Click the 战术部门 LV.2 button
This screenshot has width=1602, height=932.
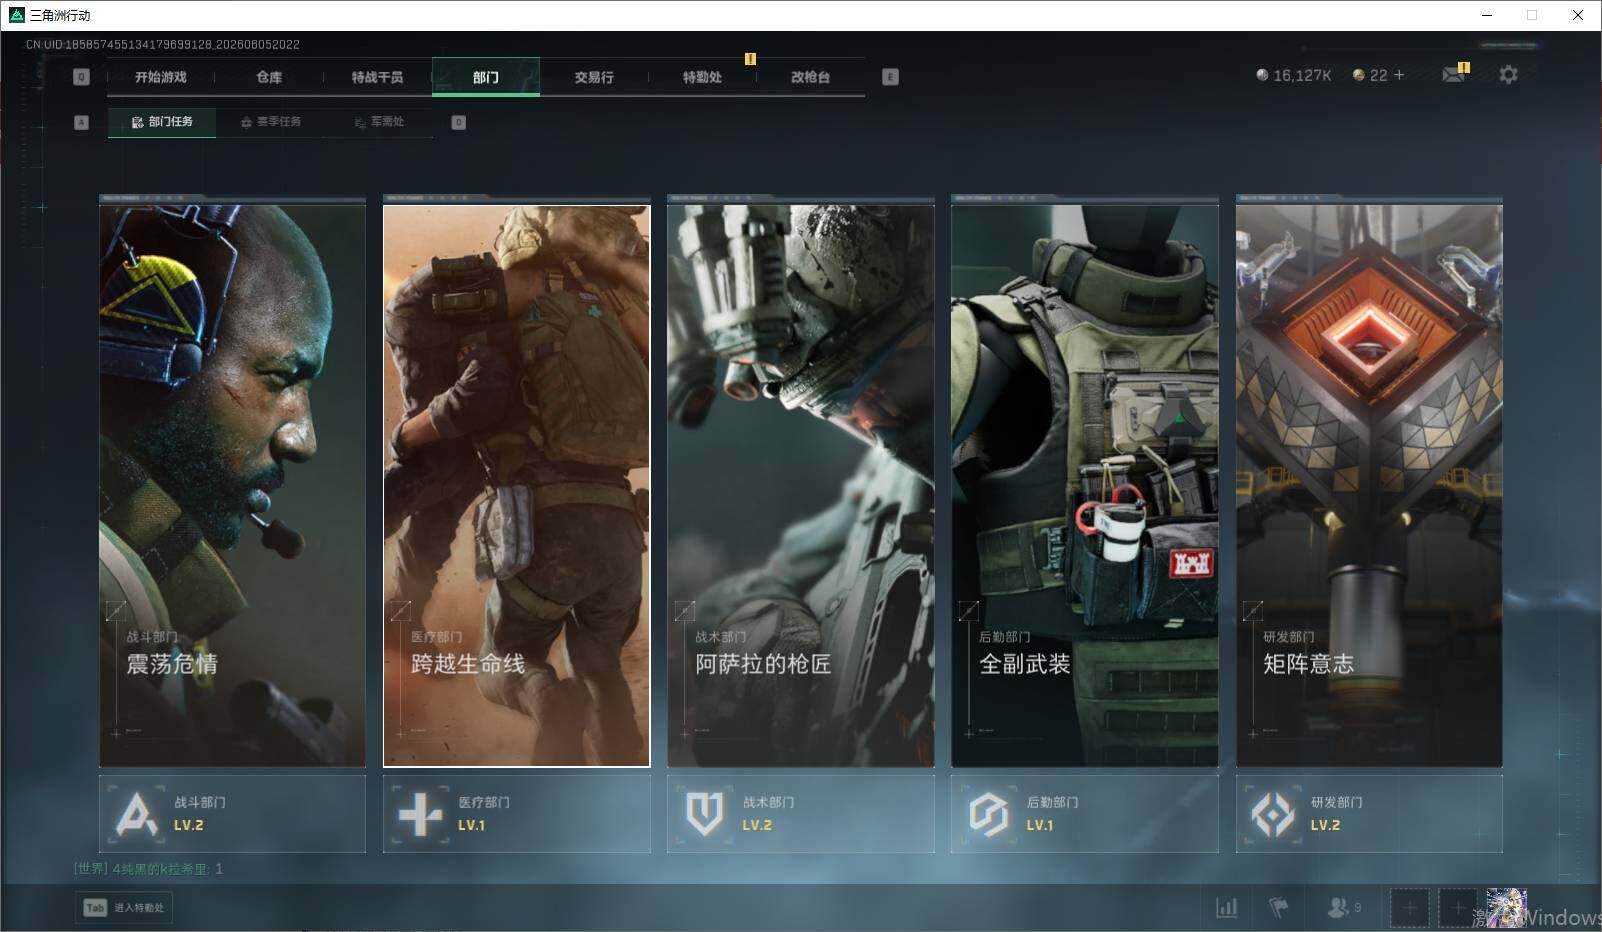pos(800,814)
